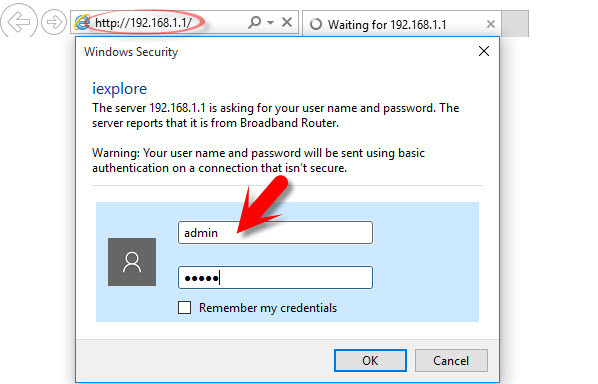Click the browser Forward arrow button
Image resolution: width=598 pixels, height=384 pixels.
coord(54,22)
